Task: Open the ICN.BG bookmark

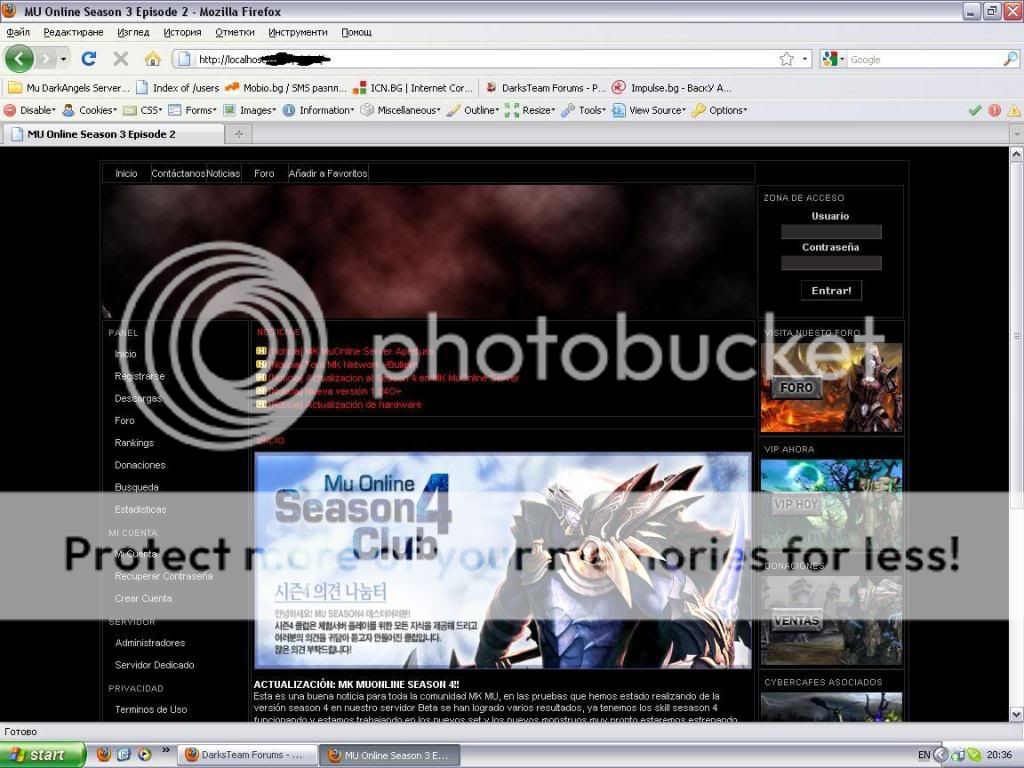Action: pyautogui.click(x=412, y=88)
